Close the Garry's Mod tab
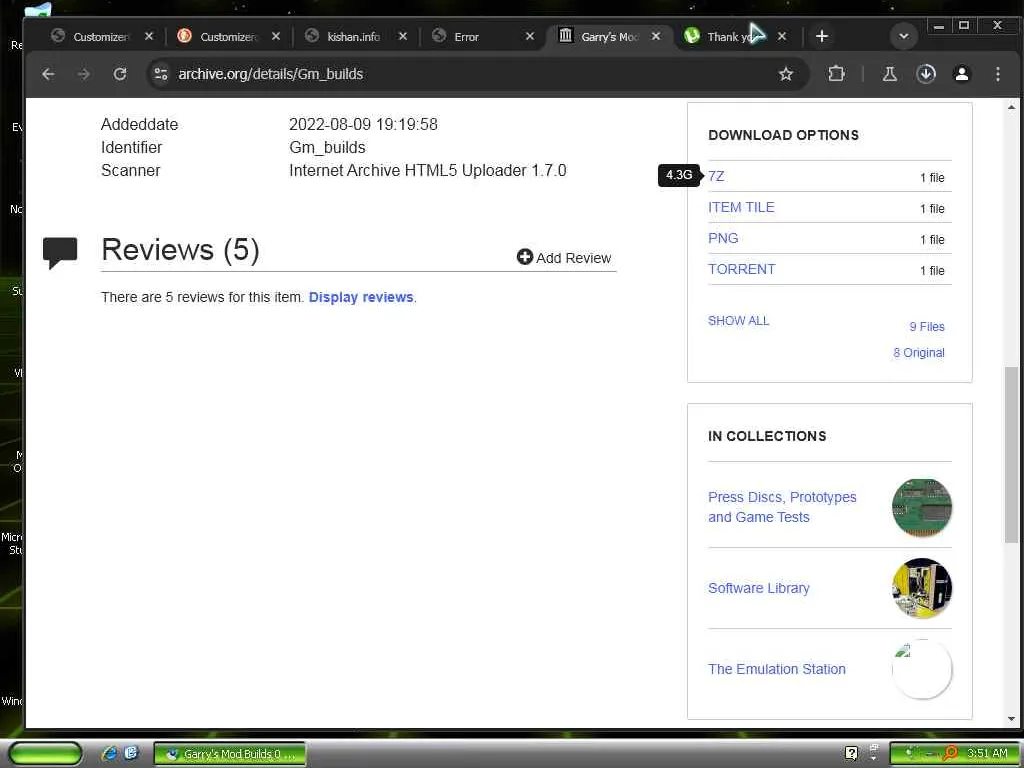The image size is (1024, 768). point(656,37)
